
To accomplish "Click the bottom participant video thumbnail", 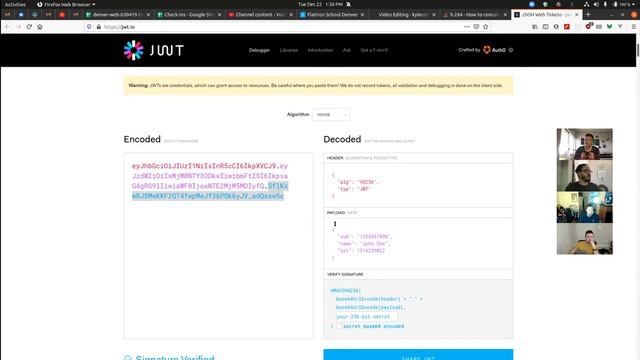I will tap(584, 239).
